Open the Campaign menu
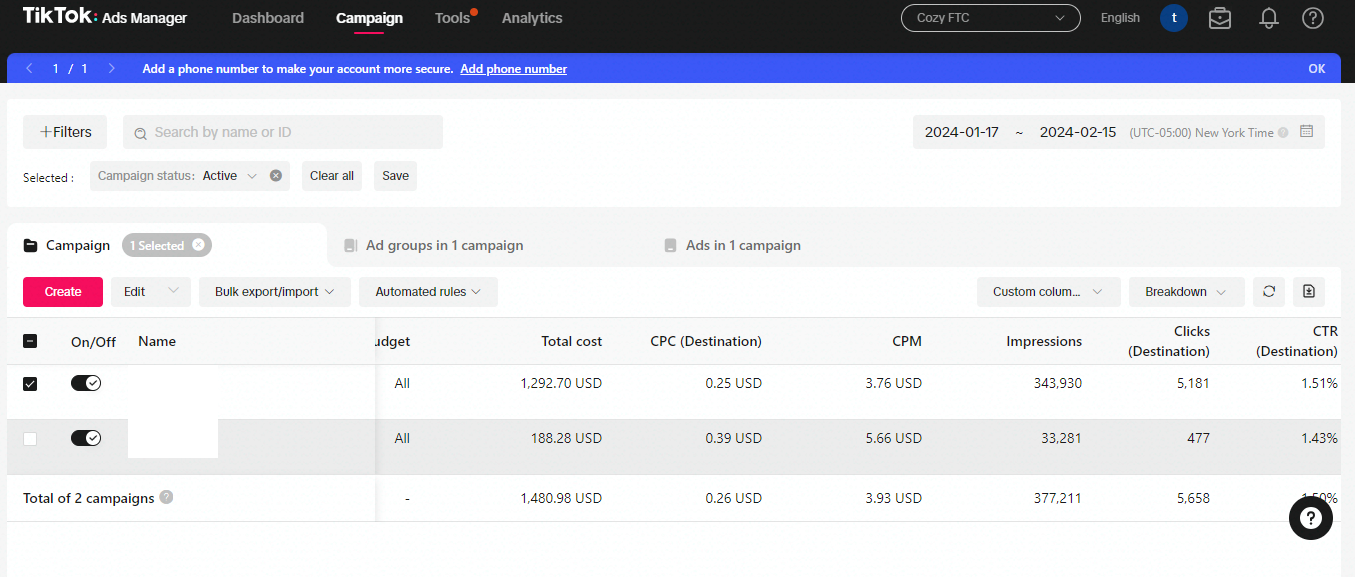This screenshot has height=577, width=1355. (369, 18)
